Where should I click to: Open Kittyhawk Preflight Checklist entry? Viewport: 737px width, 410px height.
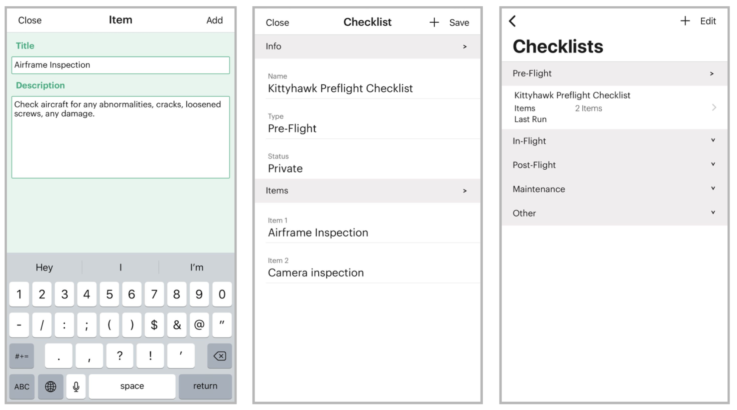[614, 107]
